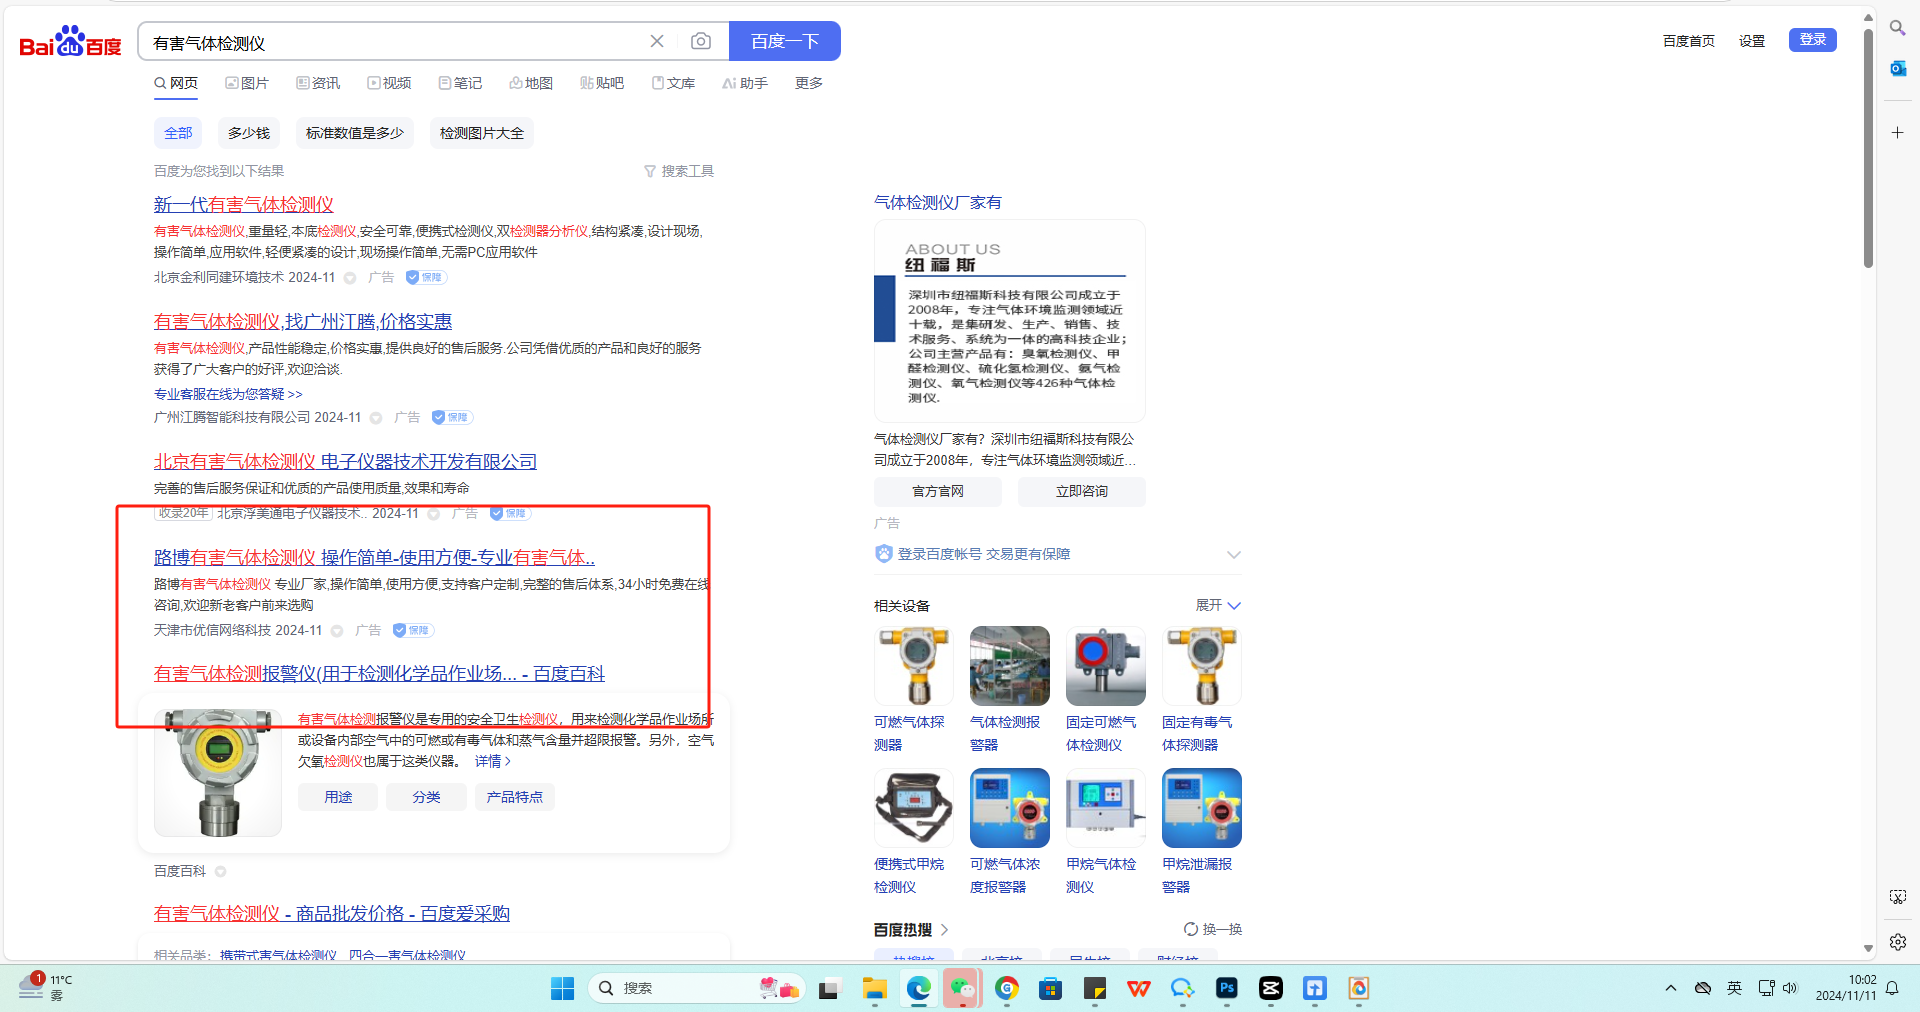Screen dimensions: 1920x1012
Task: Click the Baidu logo
Action: point(70,42)
